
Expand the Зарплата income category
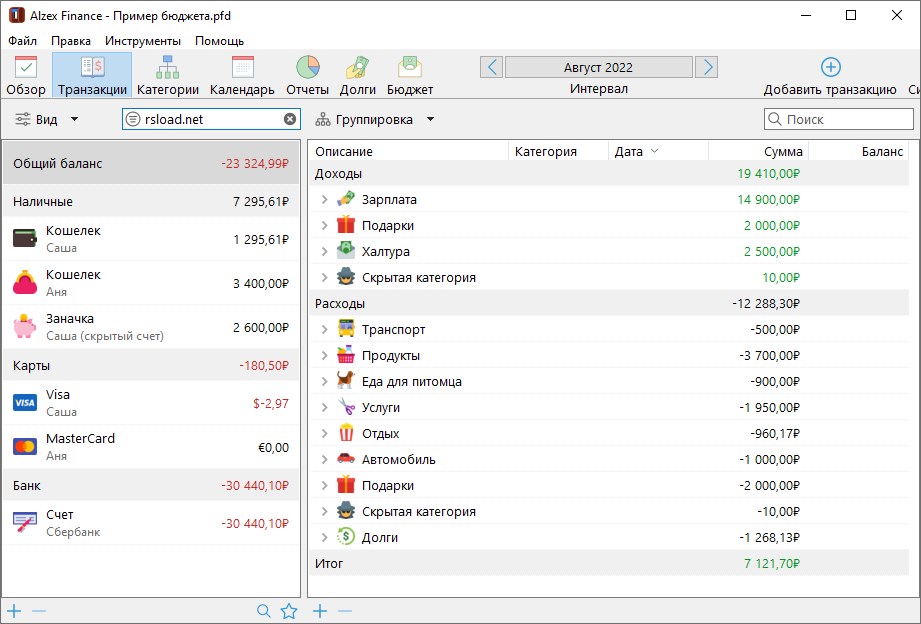click(x=321, y=201)
